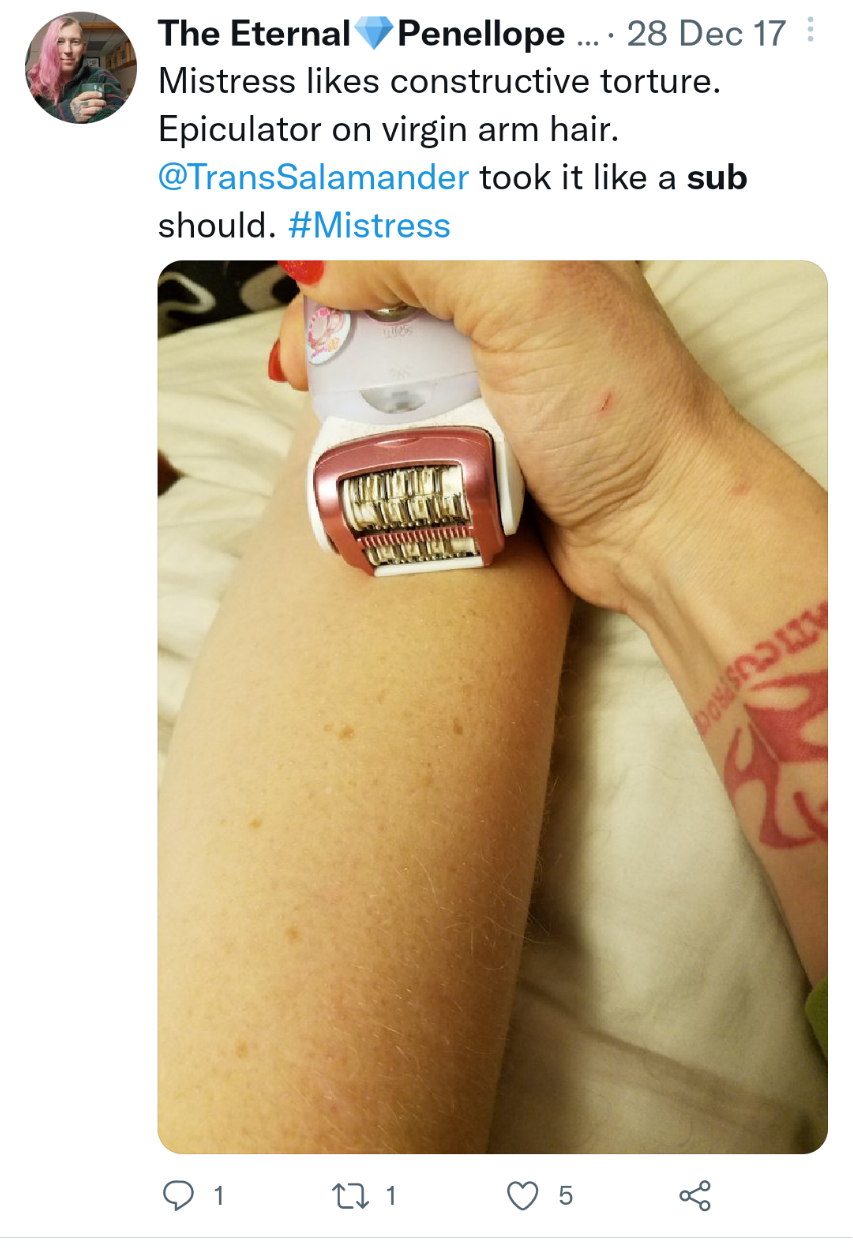The image size is (853, 1257).
Task: Click 'Mistress likes constructive torture' text line
Action: click(440, 82)
